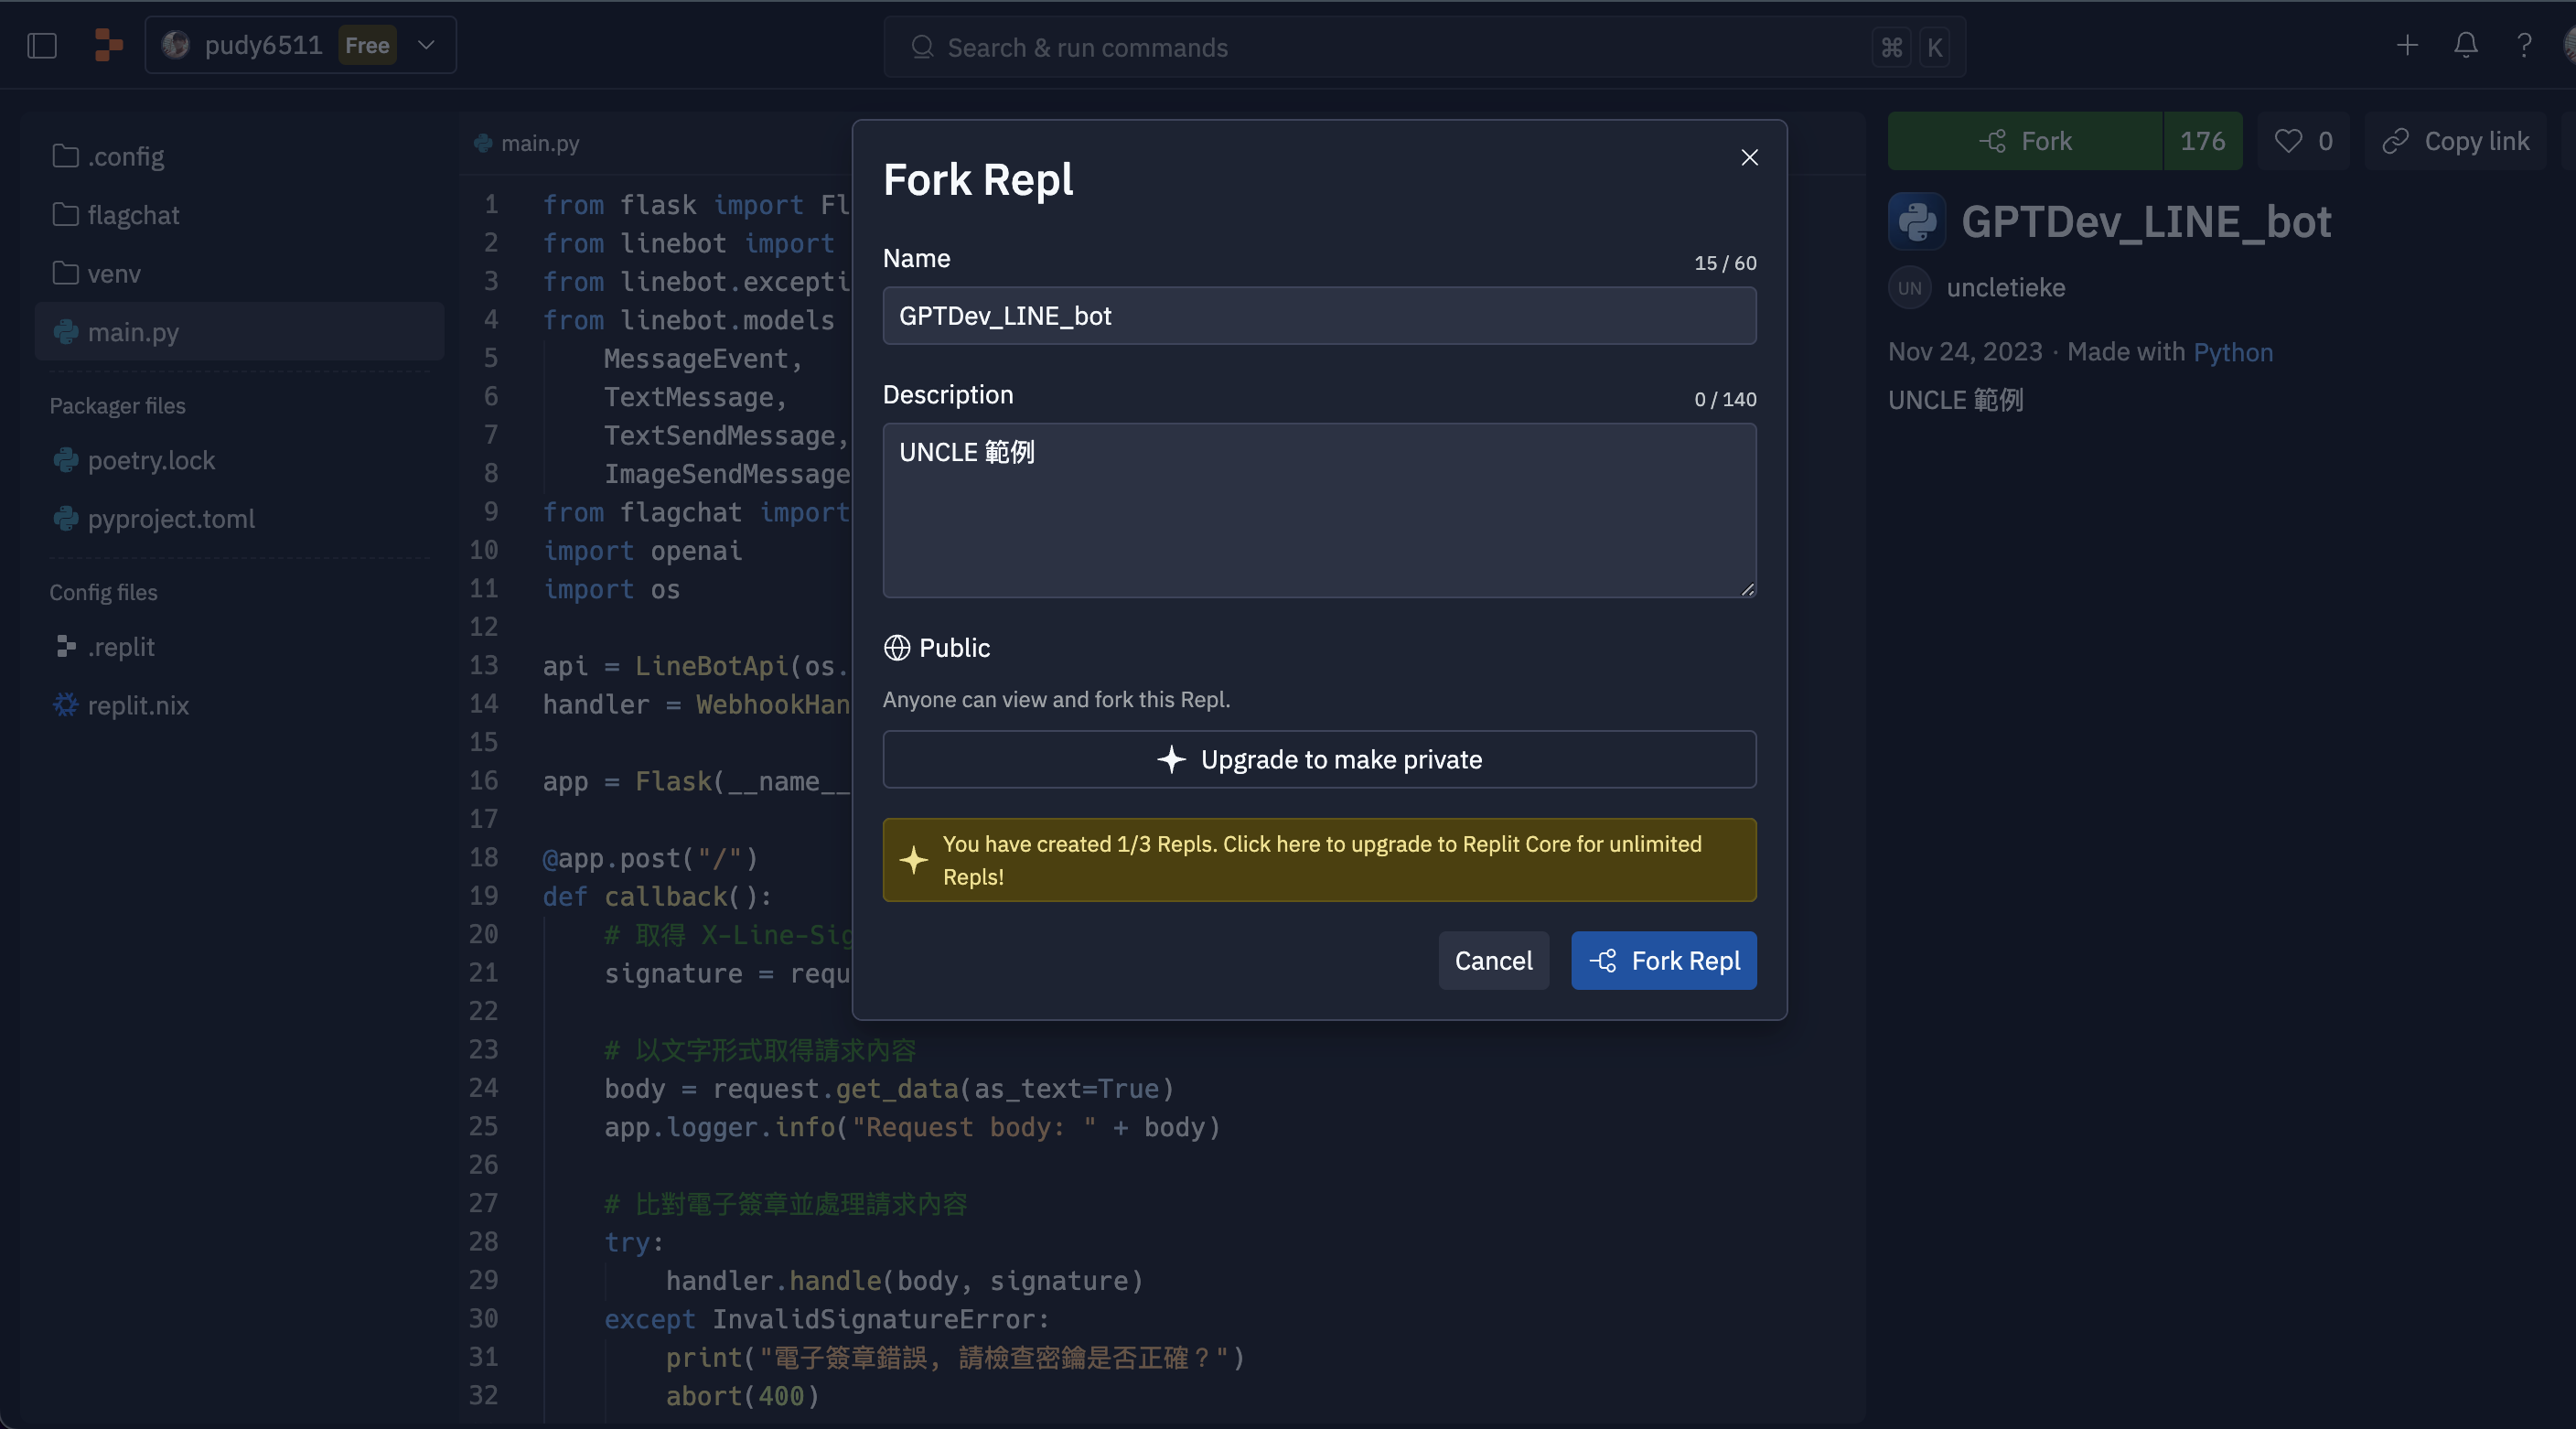Click the Replit Core upgrade banner
This screenshot has width=2576, height=1429.
click(1319, 860)
